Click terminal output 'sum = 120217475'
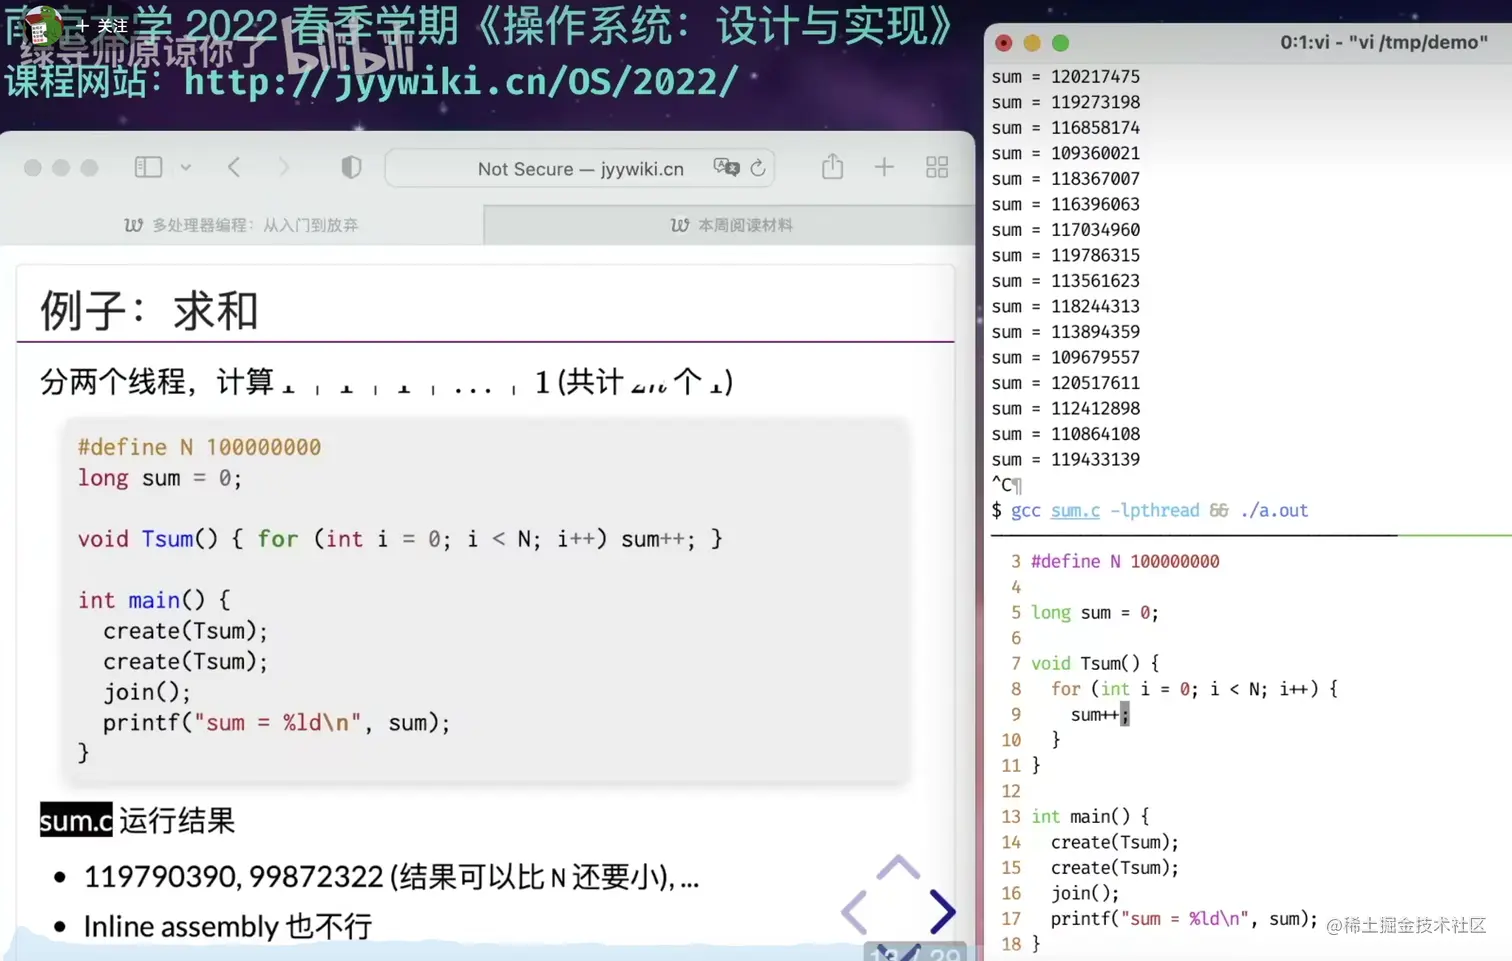The image size is (1512, 961). (x=1066, y=77)
